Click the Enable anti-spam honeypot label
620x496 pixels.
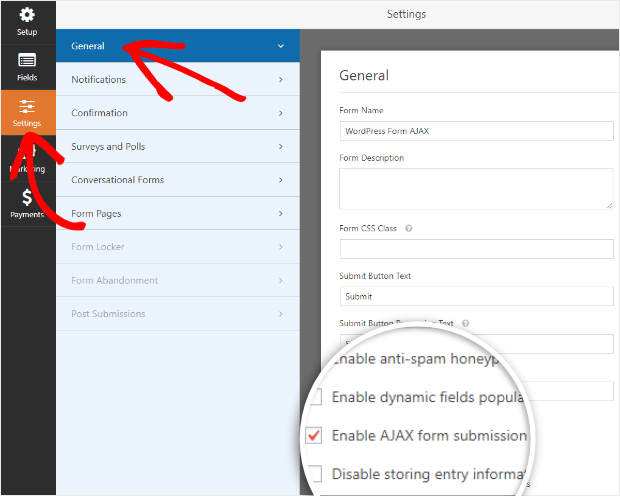[x=415, y=359]
